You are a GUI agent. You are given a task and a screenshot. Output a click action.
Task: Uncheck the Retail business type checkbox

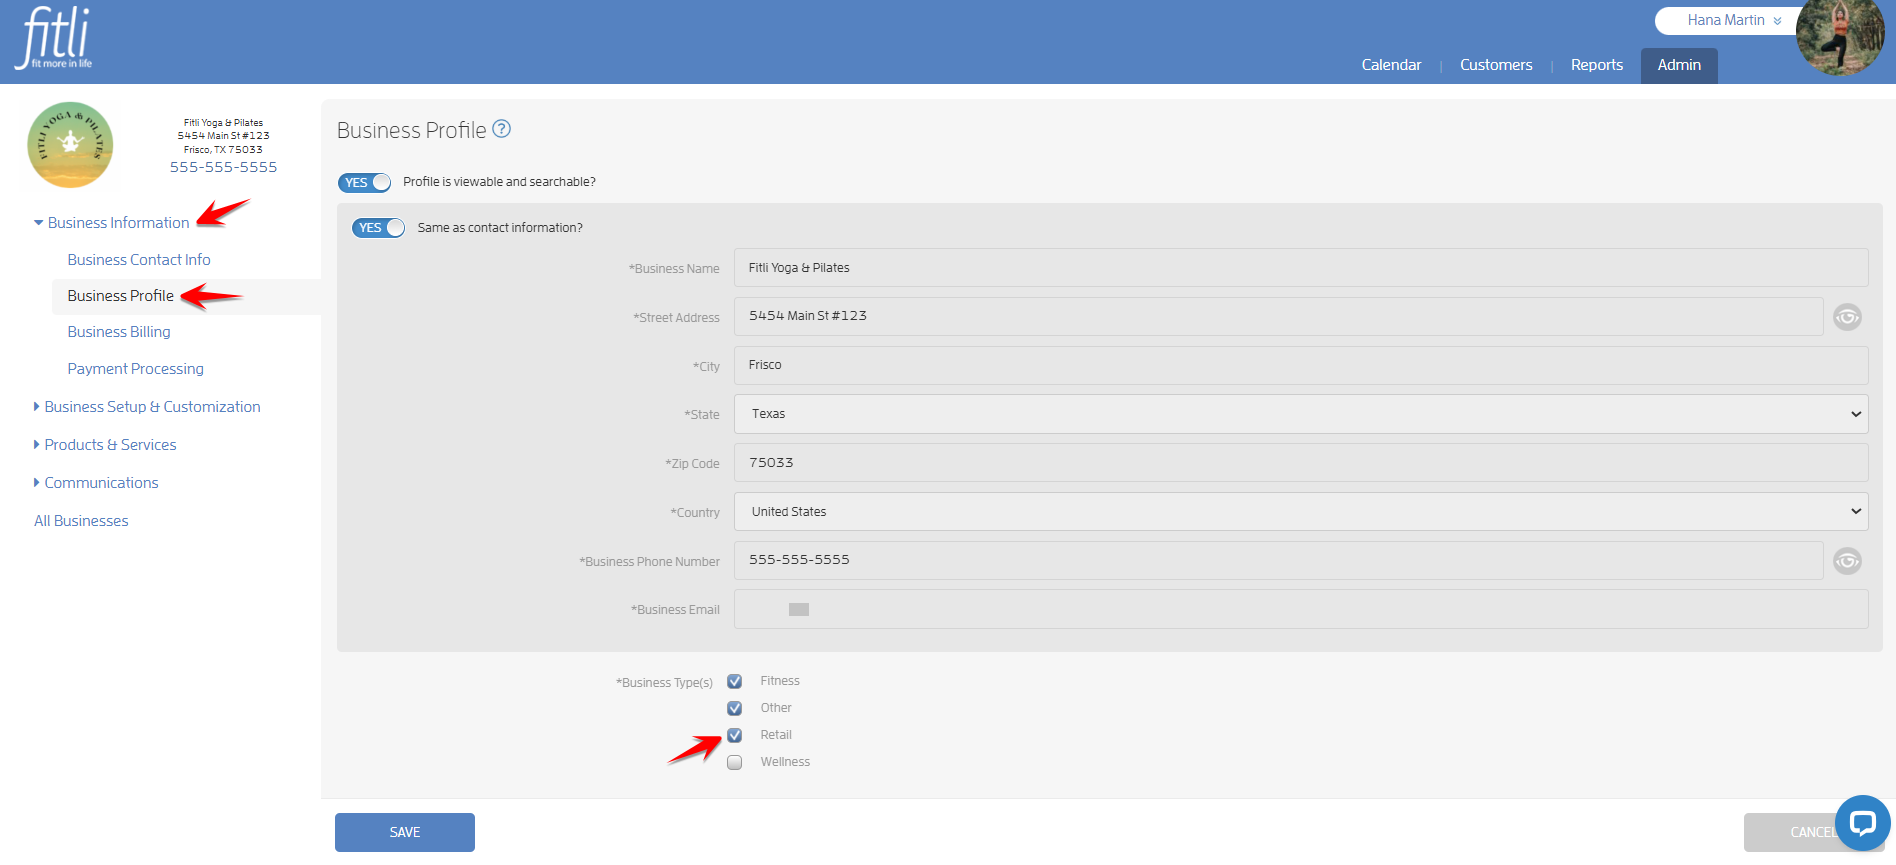[x=735, y=735]
